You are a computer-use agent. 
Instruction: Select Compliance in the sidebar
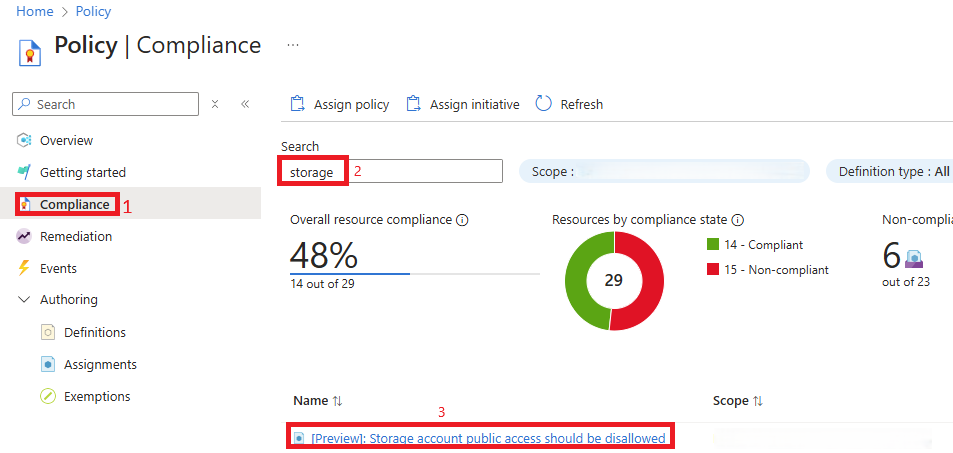(75, 204)
